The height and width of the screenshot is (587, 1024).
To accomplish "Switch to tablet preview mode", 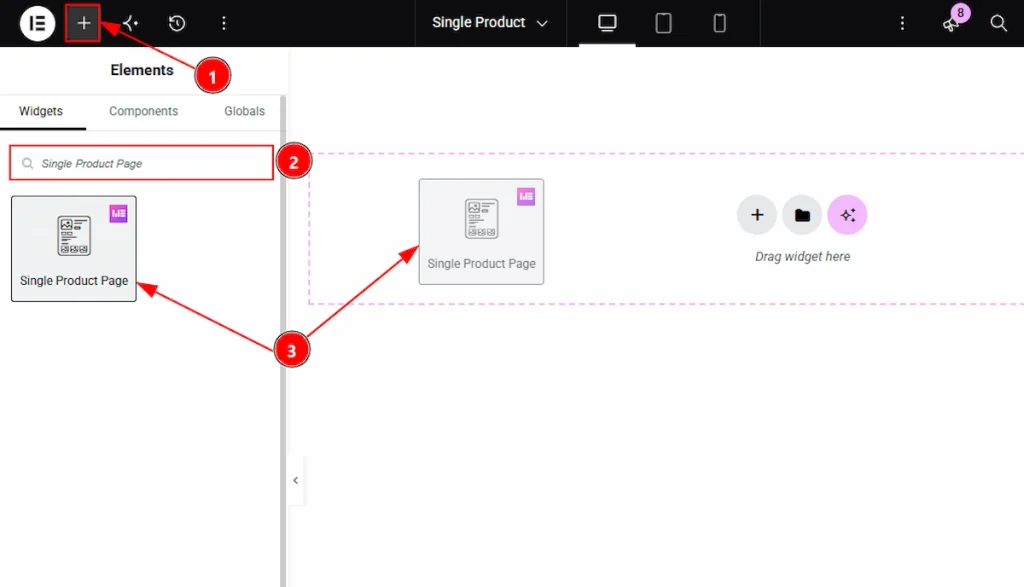I will point(664,24).
